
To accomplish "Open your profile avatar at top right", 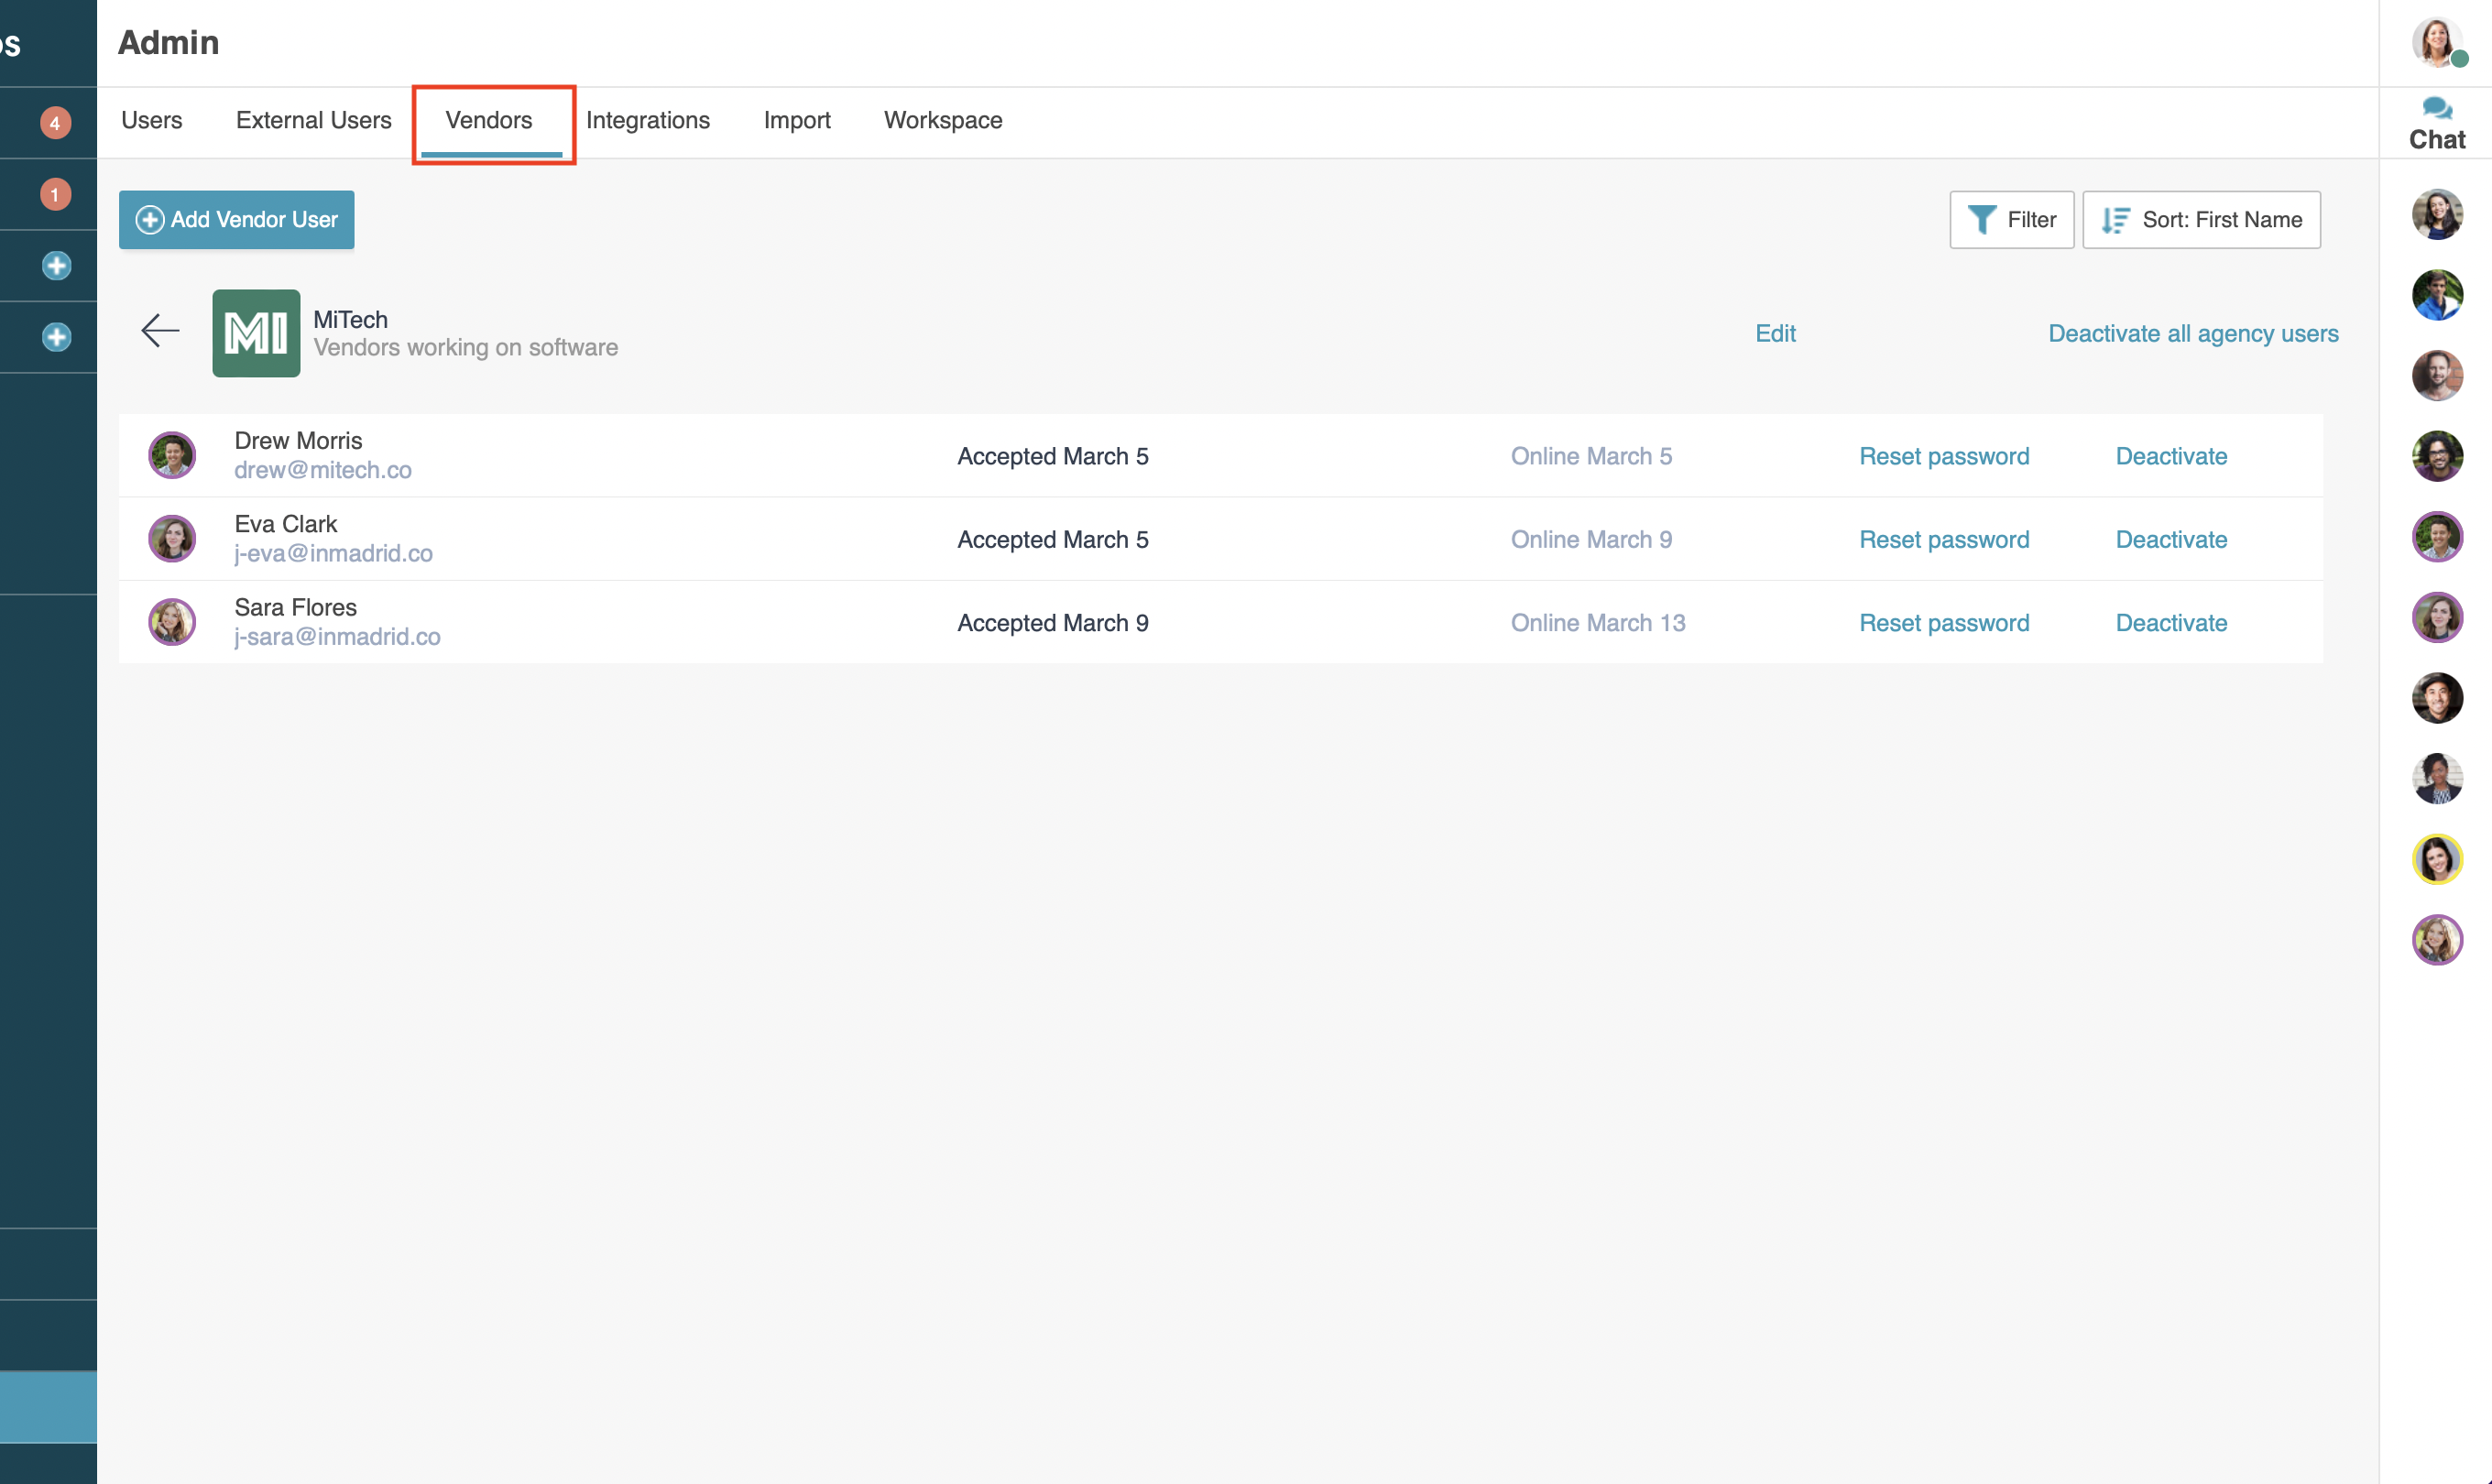I will point(2439,42).
